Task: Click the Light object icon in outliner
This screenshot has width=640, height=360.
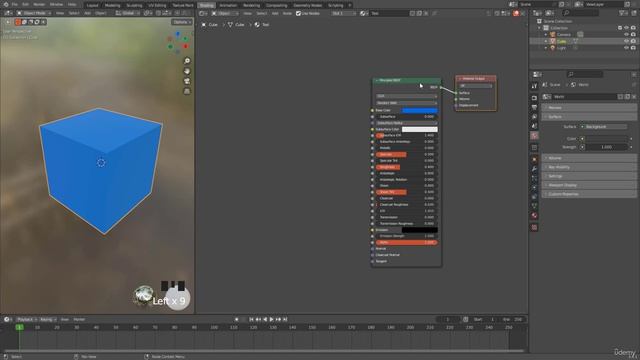Action: pyautogui.click(x=553, y=48)
